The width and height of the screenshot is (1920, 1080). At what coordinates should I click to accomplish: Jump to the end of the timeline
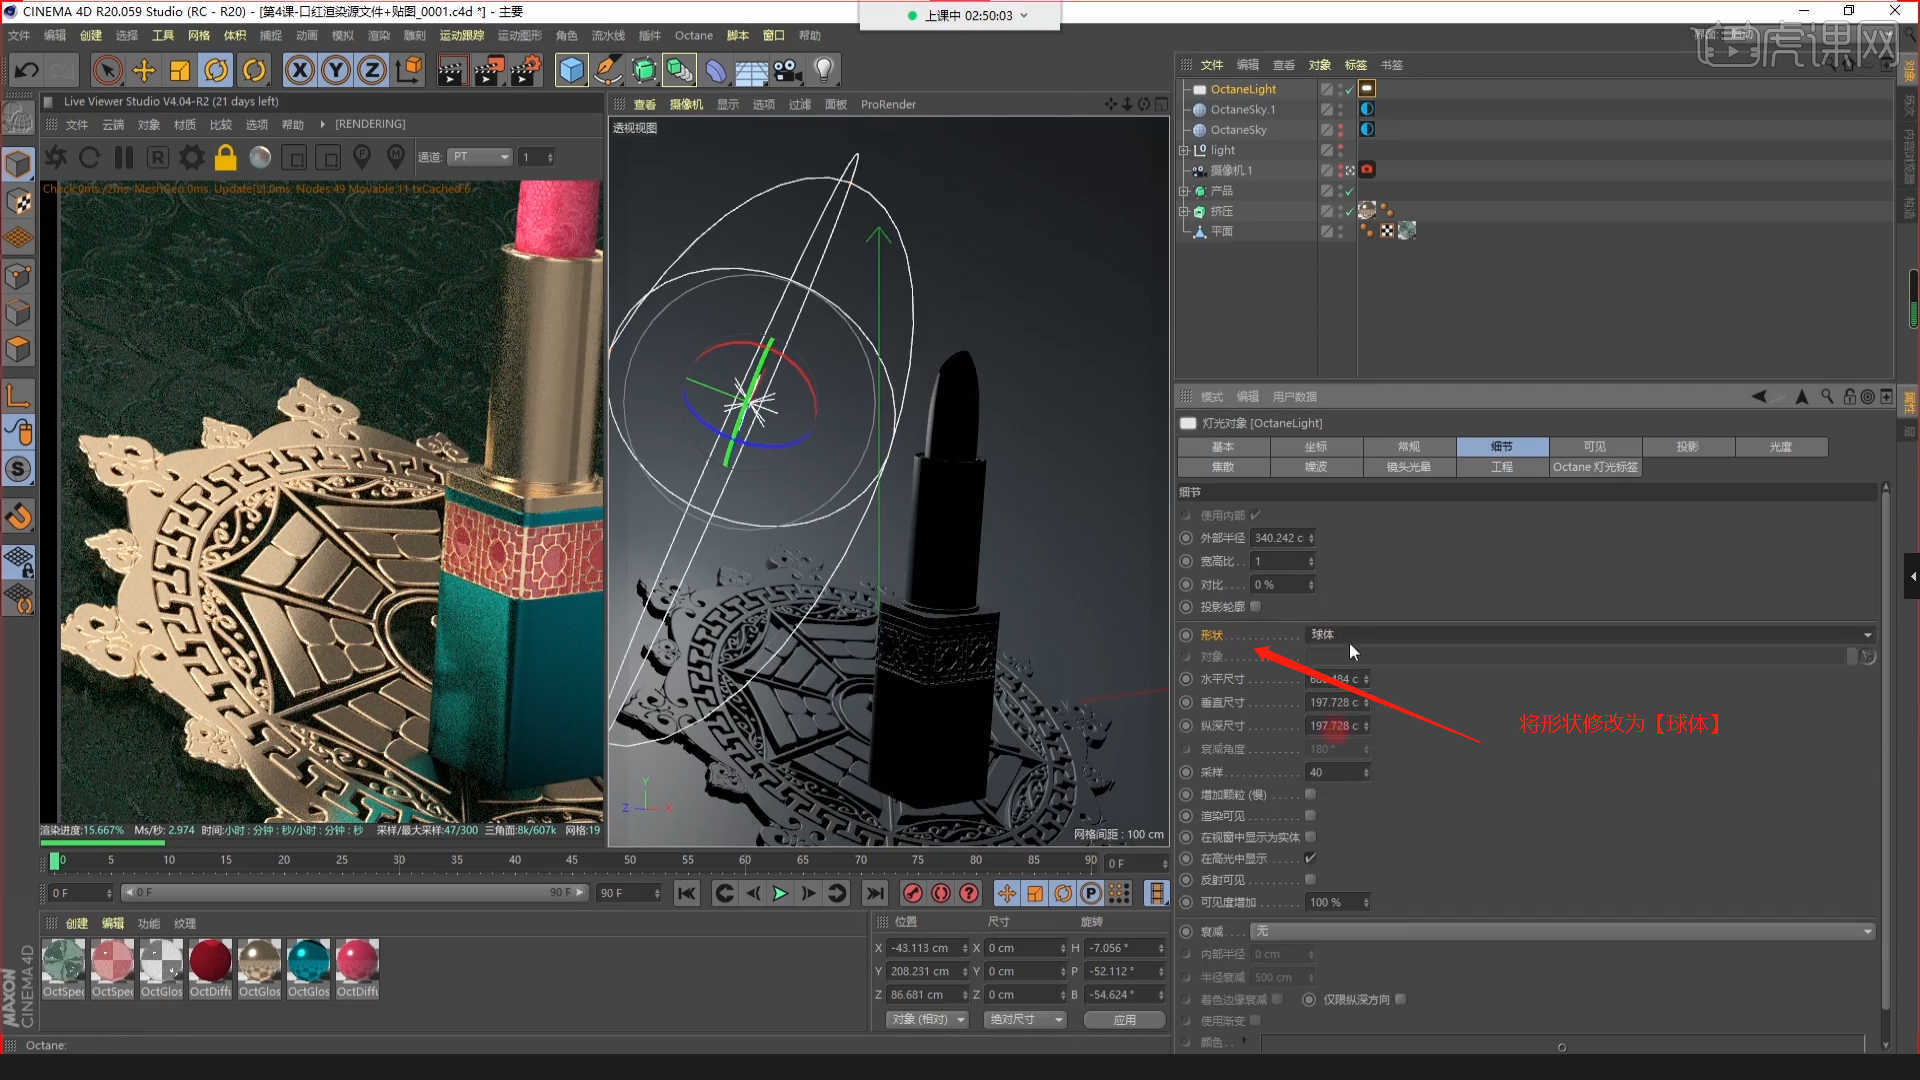coord(874,893)
